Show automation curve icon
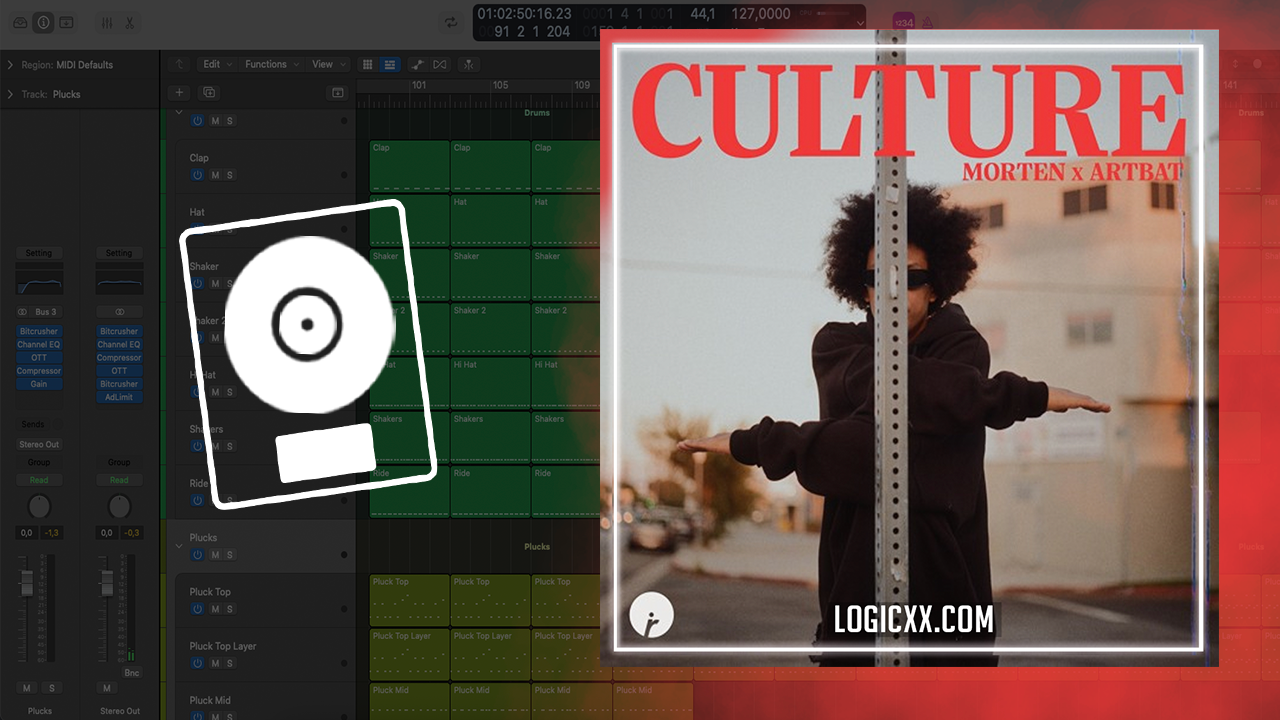1280x720 pixels. pos(417,64)
